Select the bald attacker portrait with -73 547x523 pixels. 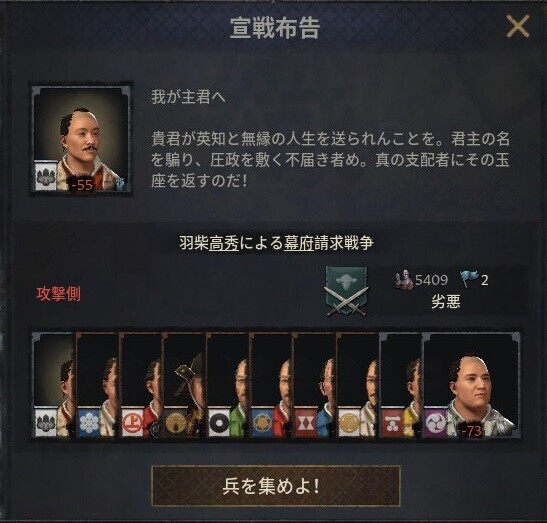[x=471, y=385]
